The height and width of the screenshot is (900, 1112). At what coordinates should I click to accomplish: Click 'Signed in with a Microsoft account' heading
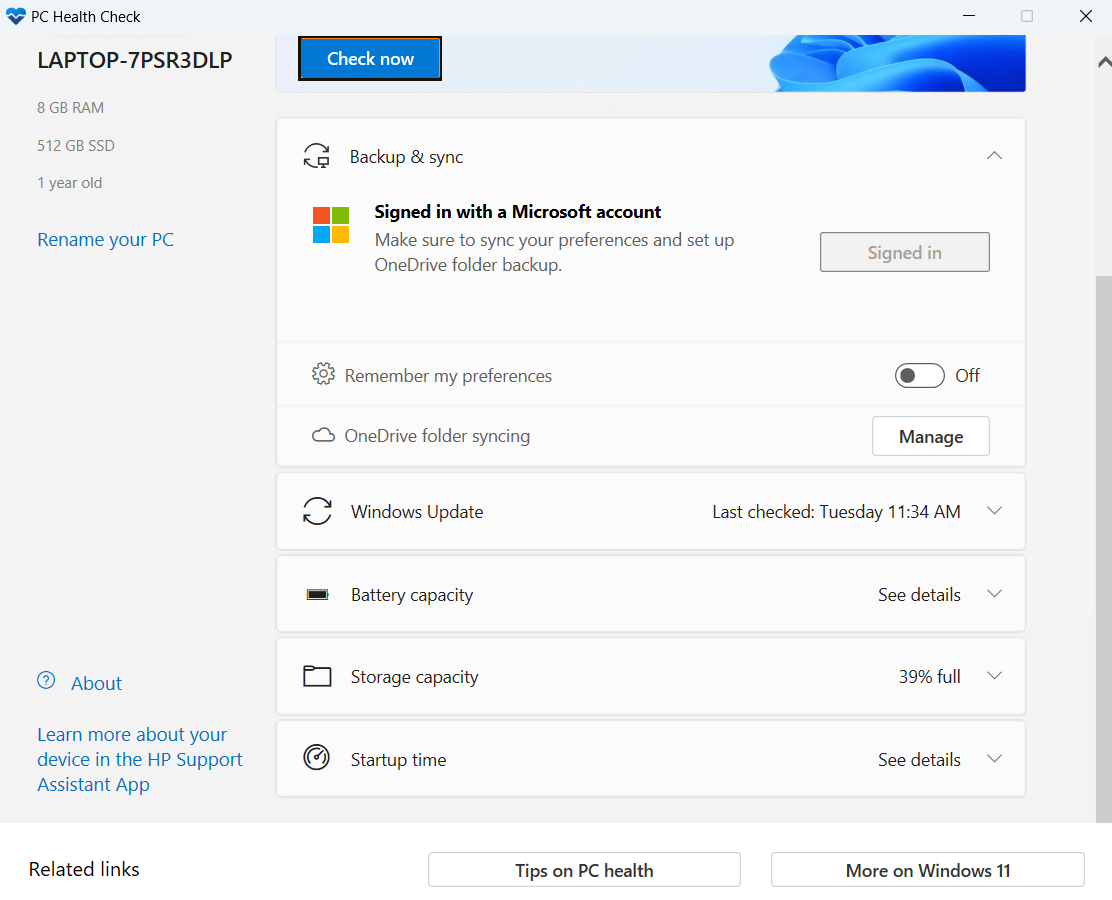point(517,211)
